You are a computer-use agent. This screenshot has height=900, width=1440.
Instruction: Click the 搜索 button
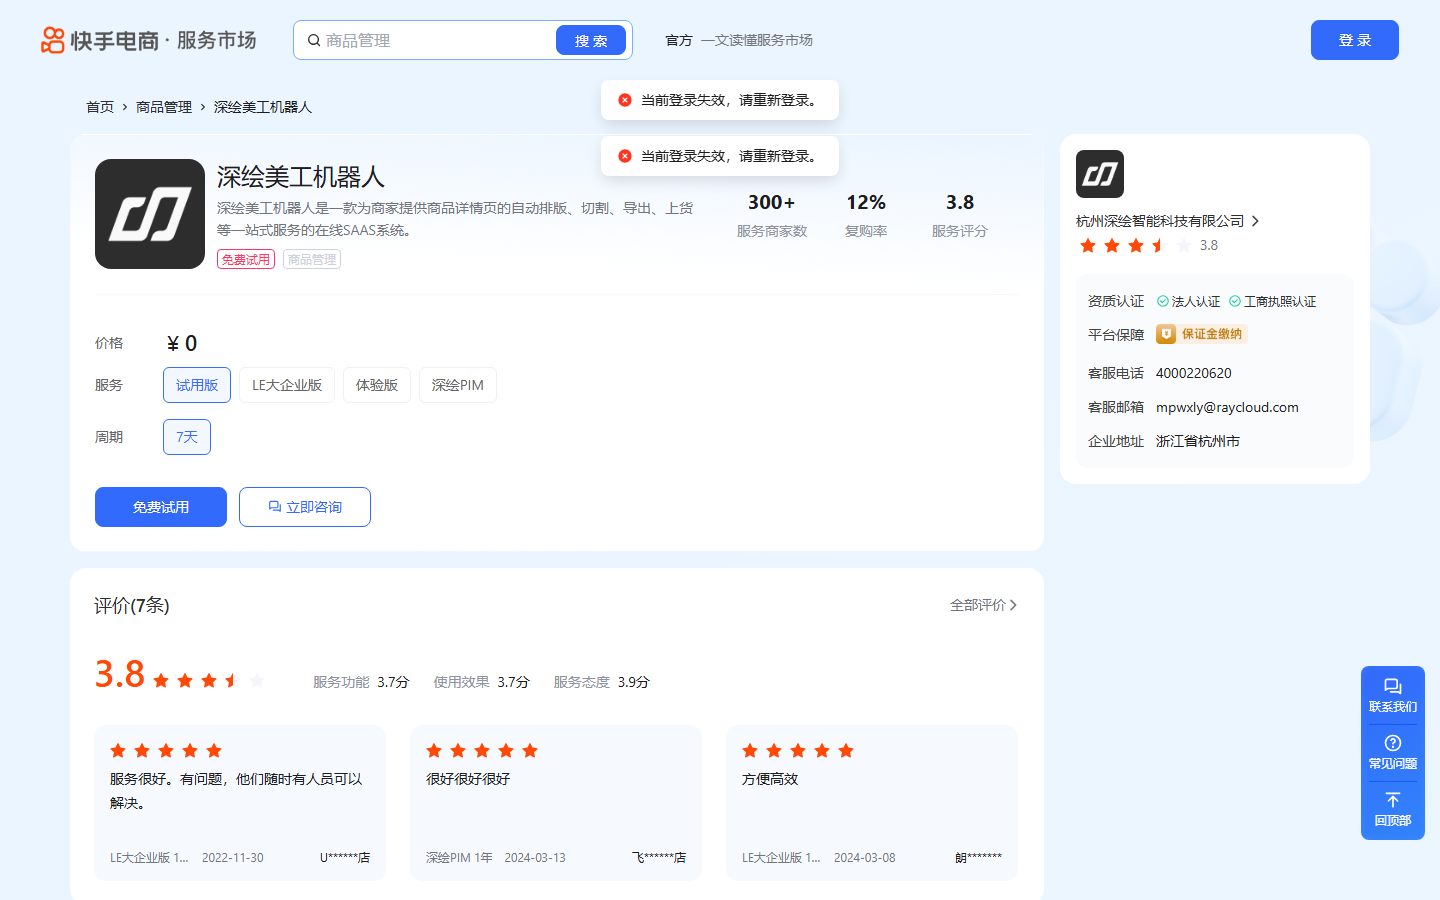[x=591, y=40]
